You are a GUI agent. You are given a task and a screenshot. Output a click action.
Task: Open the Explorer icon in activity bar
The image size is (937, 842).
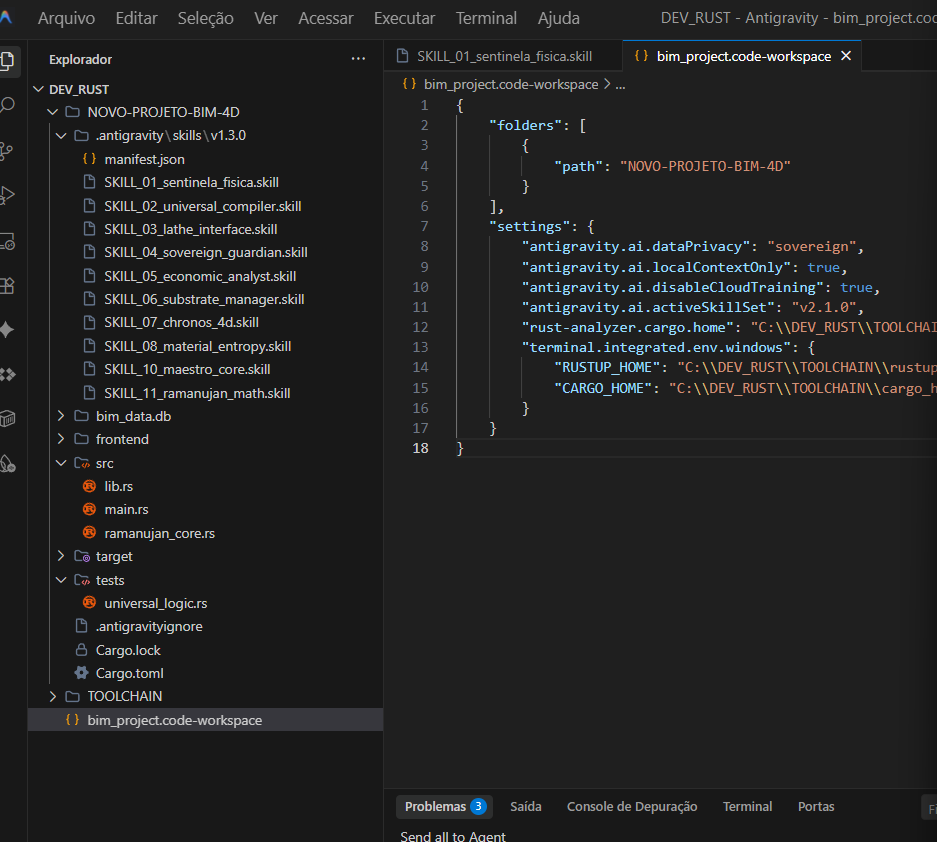(x=8, y=61)
